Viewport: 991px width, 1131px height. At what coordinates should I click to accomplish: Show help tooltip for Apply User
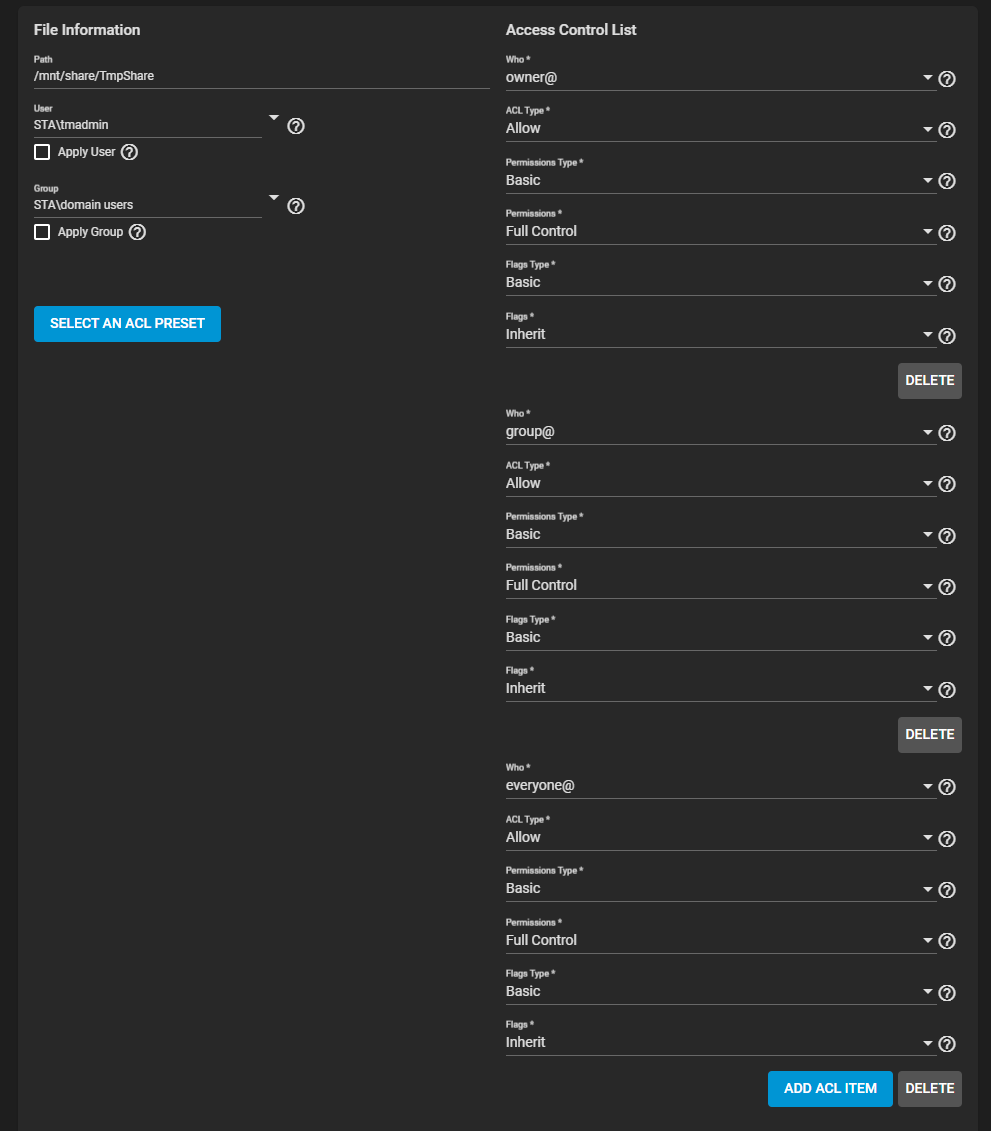[x=129, y=152]
